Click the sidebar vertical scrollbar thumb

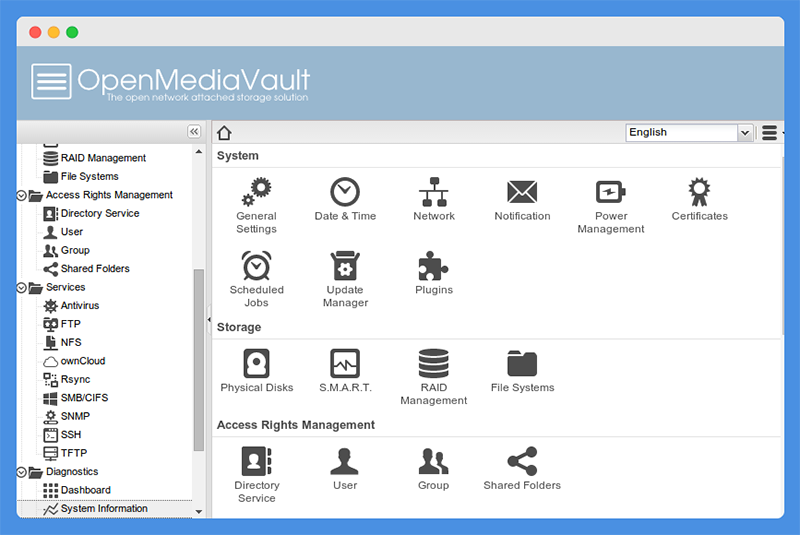click(x=199, y=360)
